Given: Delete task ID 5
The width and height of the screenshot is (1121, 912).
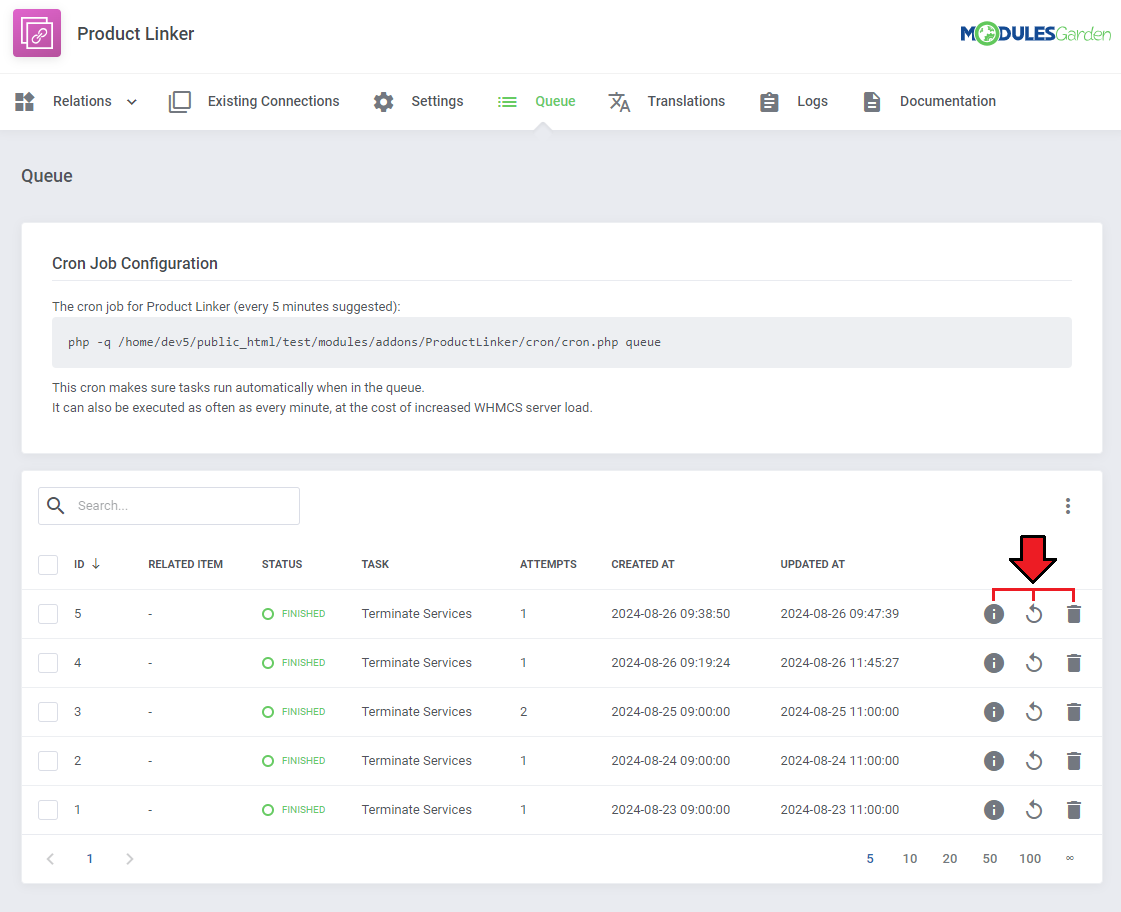Looking at the screenshot, I should click(1074, 614).
